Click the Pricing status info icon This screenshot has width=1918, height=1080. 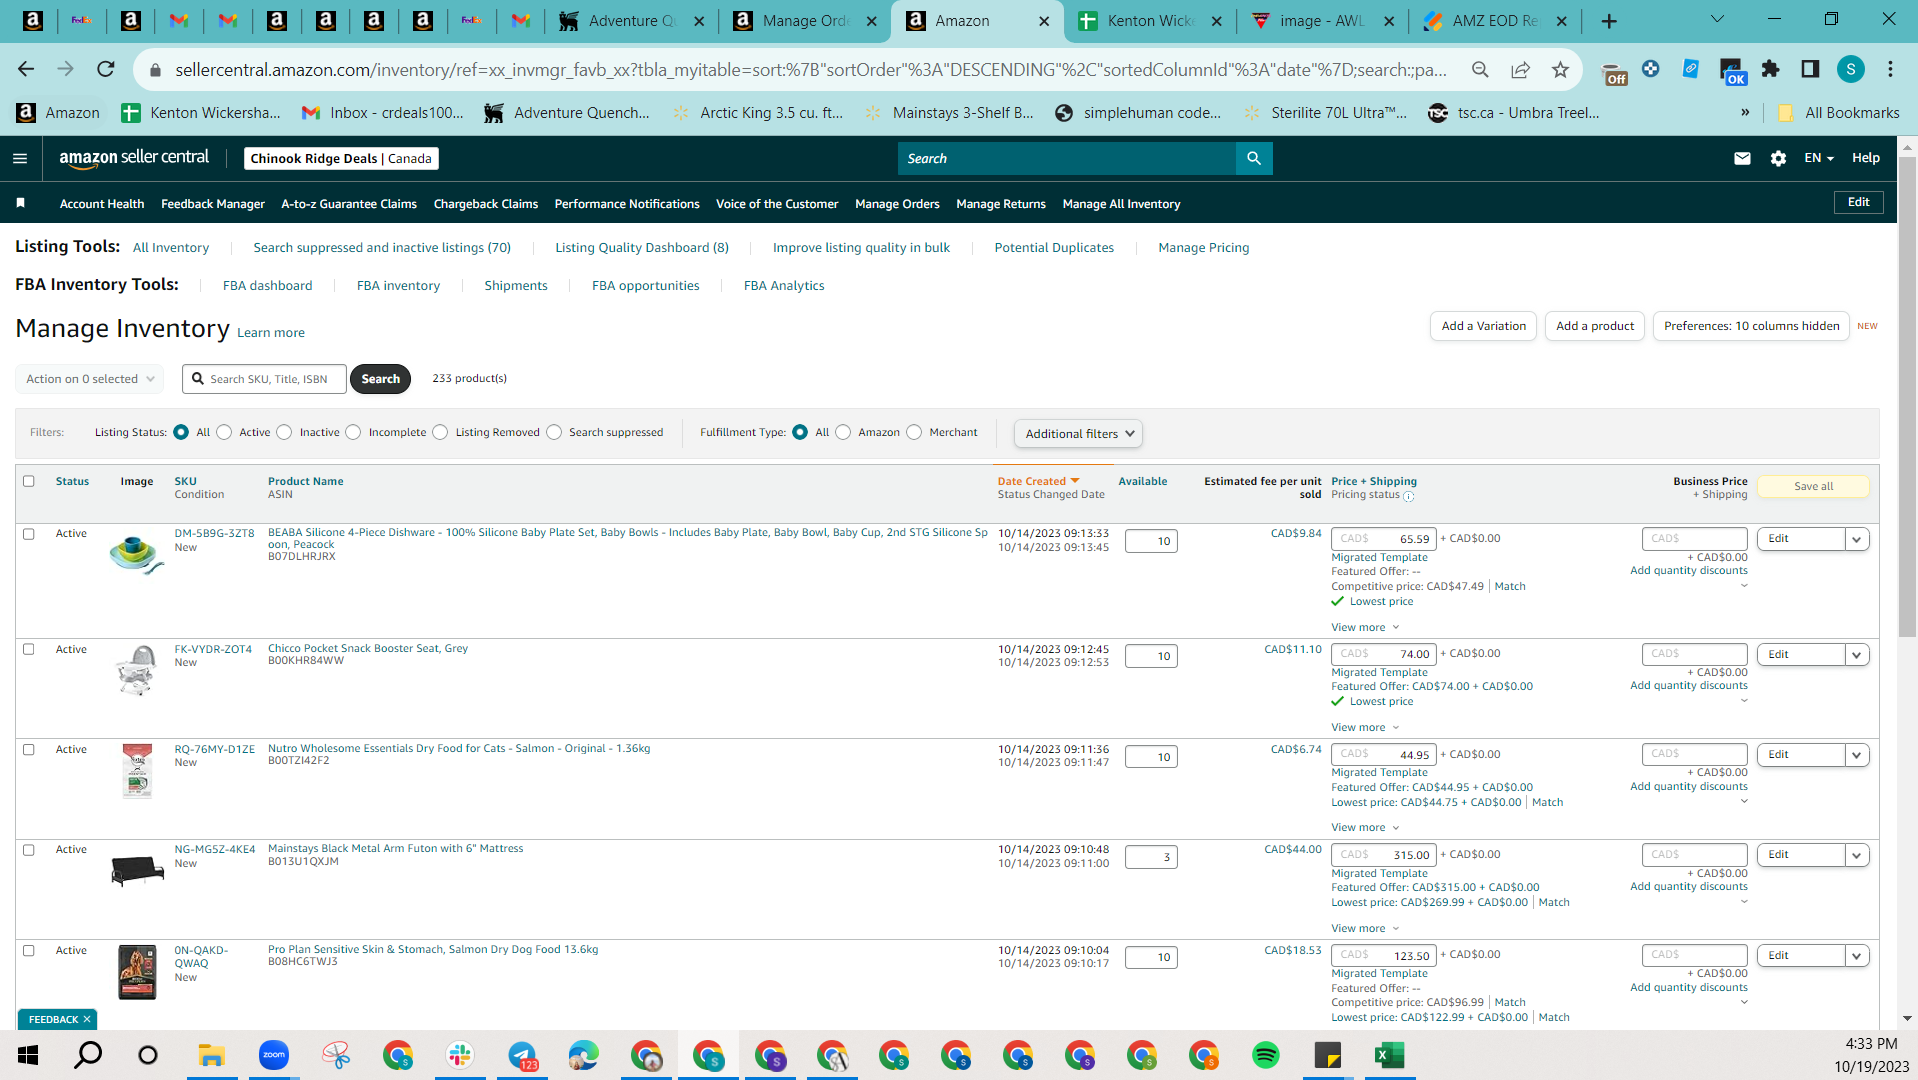[x=1408, y=496]
